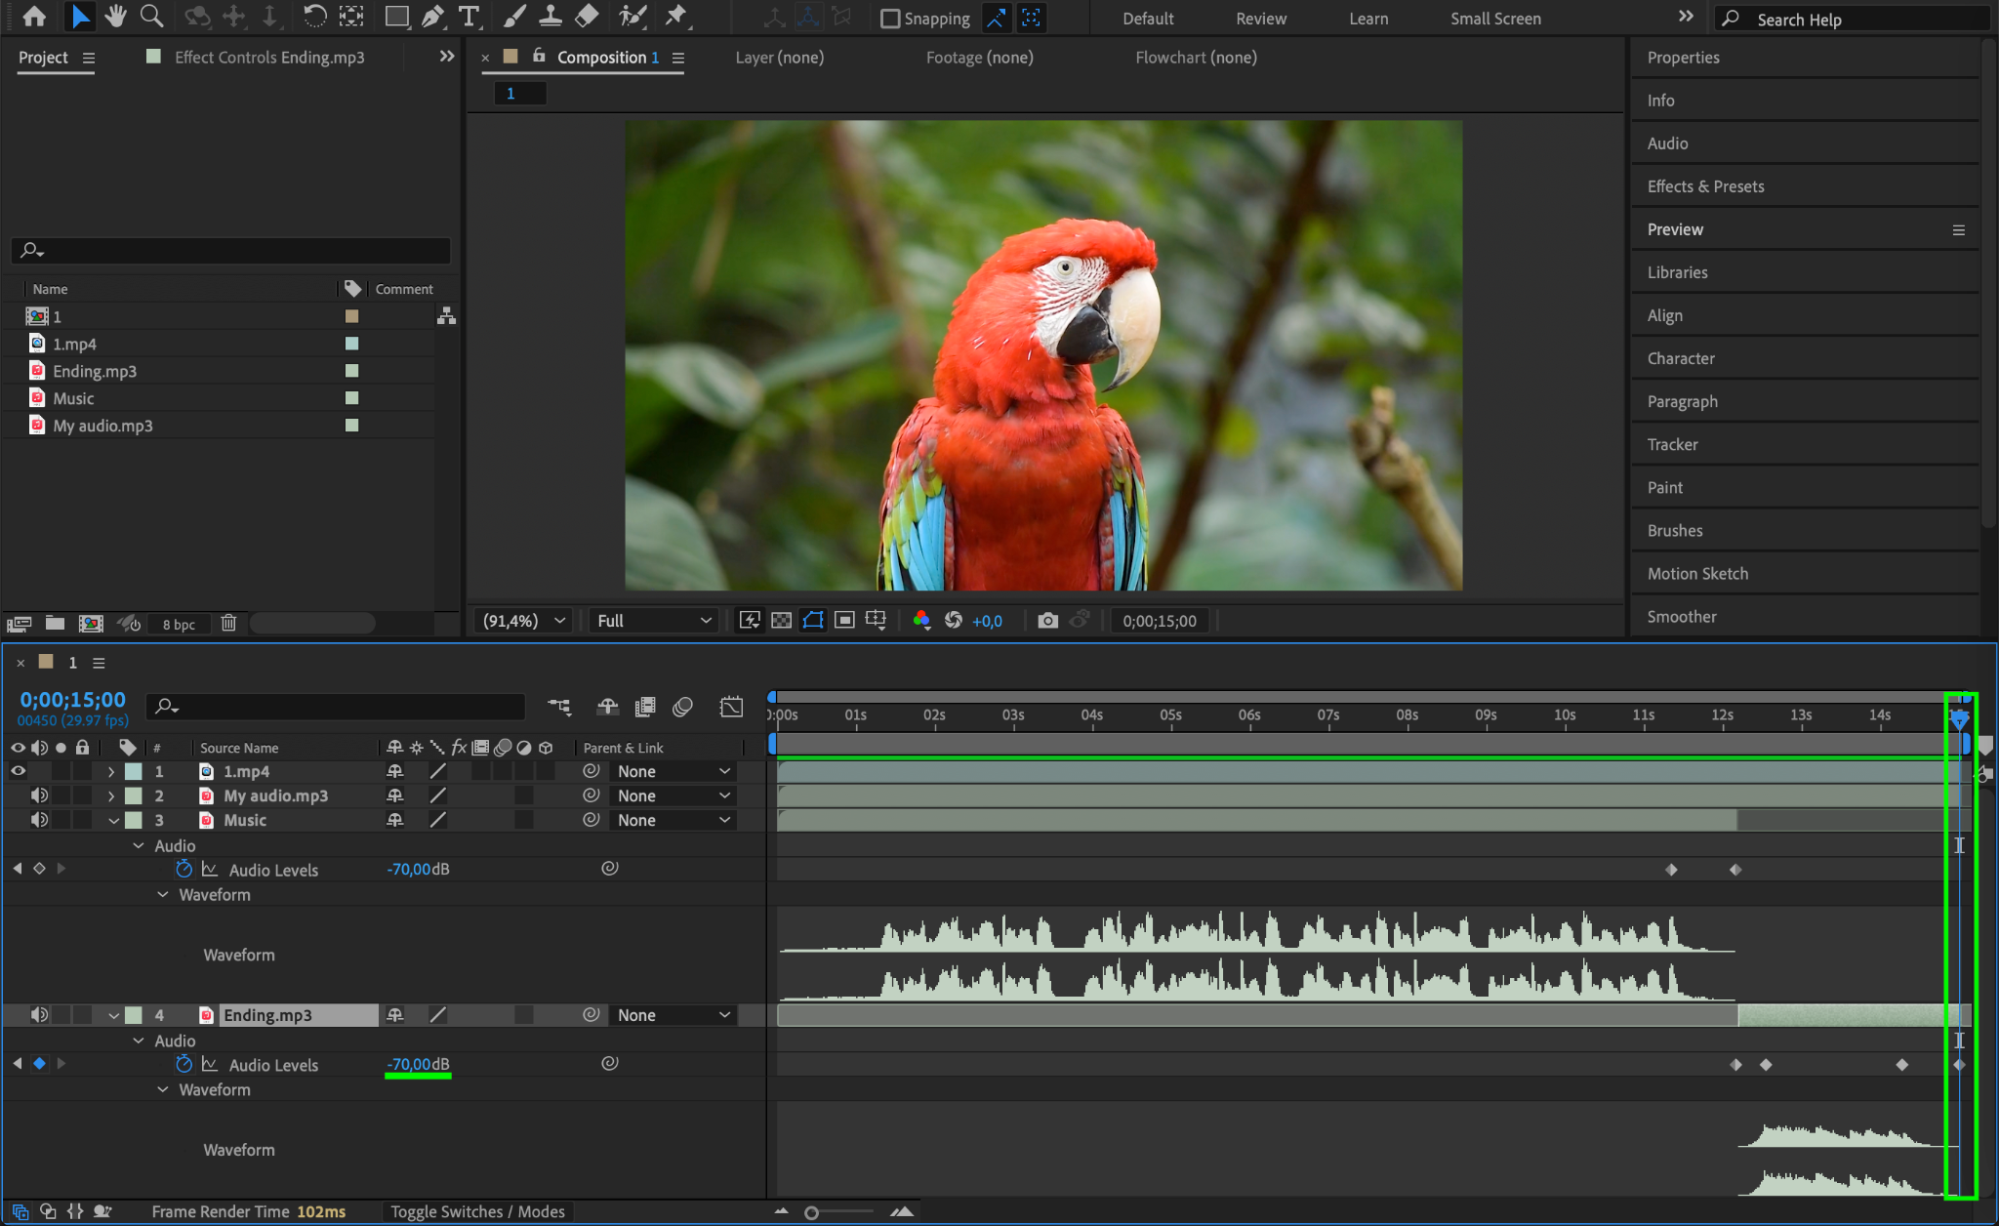
Task: Switch to the Review workspace
Action: [1260, 18]
